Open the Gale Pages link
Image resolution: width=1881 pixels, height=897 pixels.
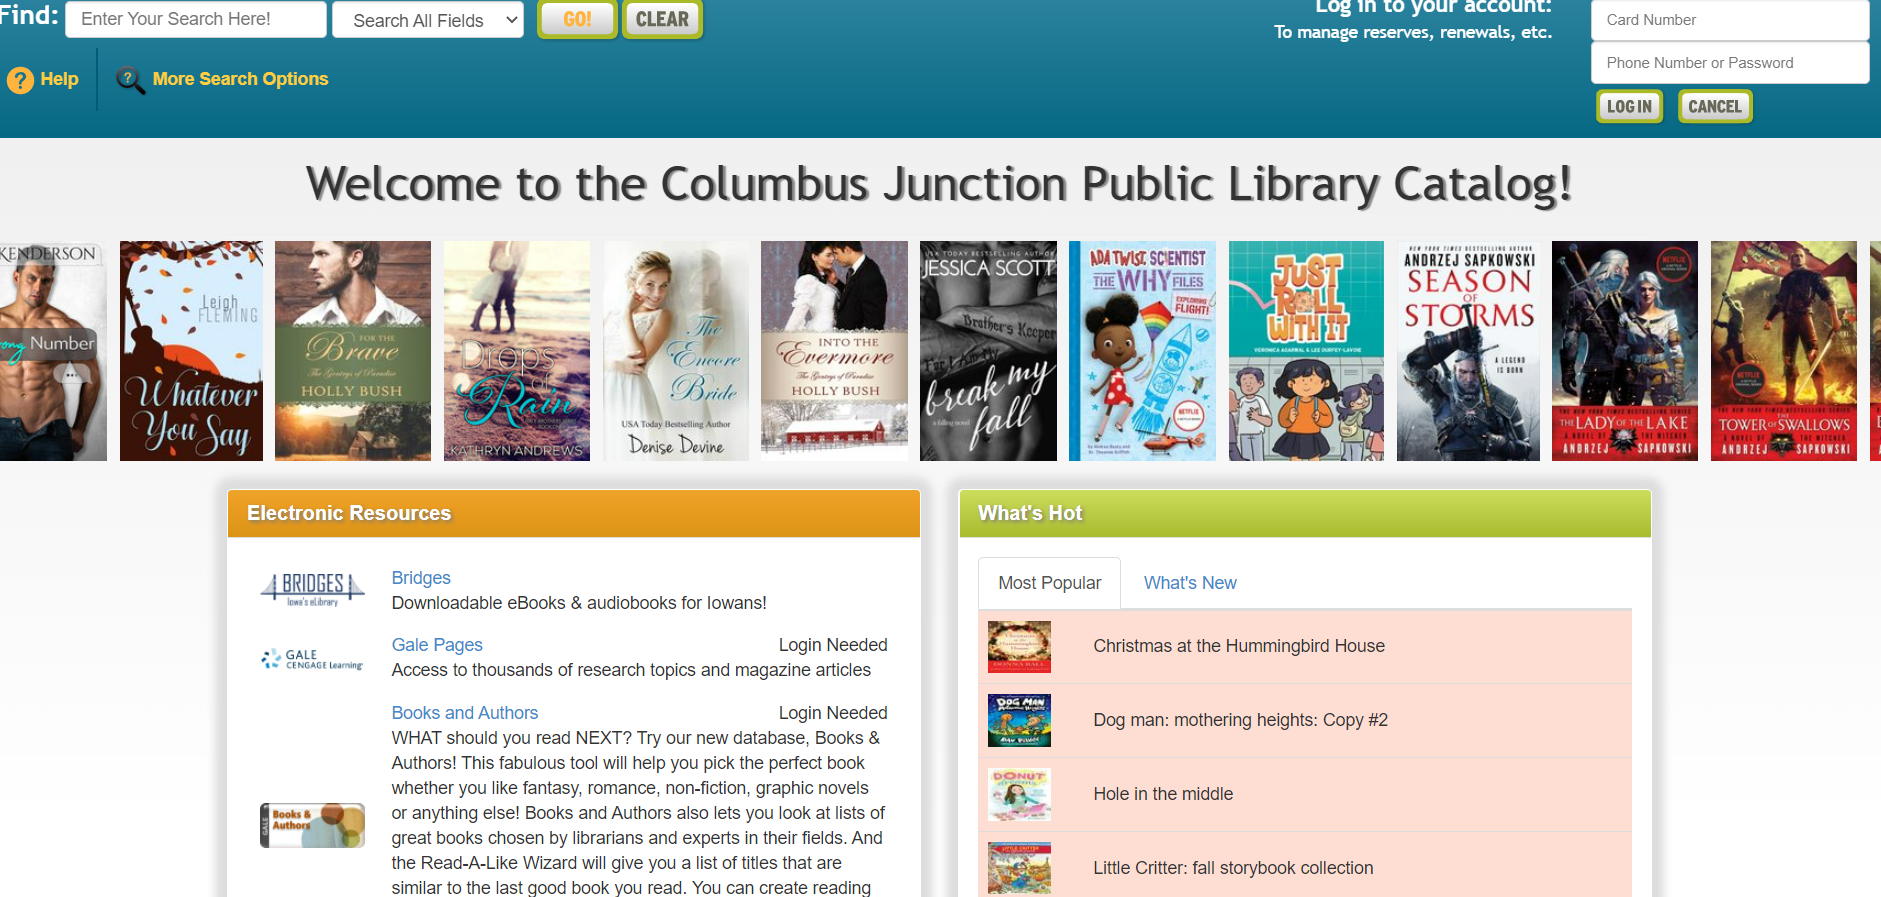437,645
